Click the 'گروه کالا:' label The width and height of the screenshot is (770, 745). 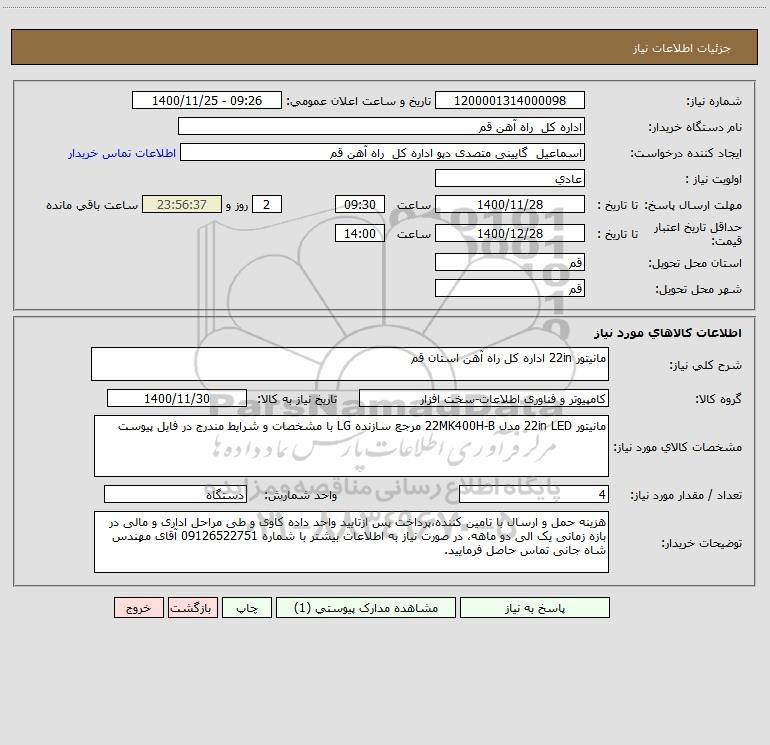click(x=718, y=399)
